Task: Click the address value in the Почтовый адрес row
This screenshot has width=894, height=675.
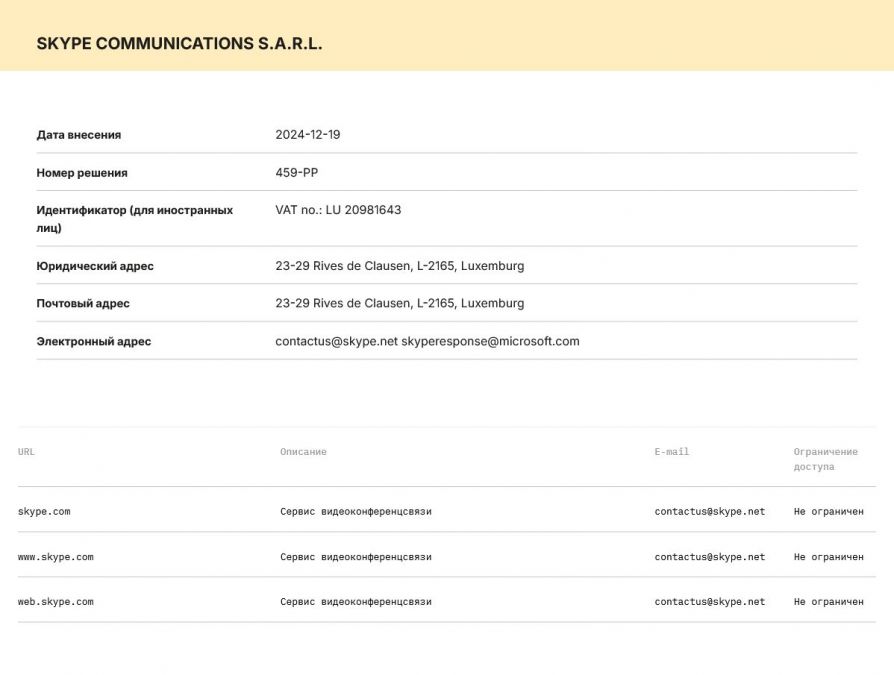Action: point(400,303)
